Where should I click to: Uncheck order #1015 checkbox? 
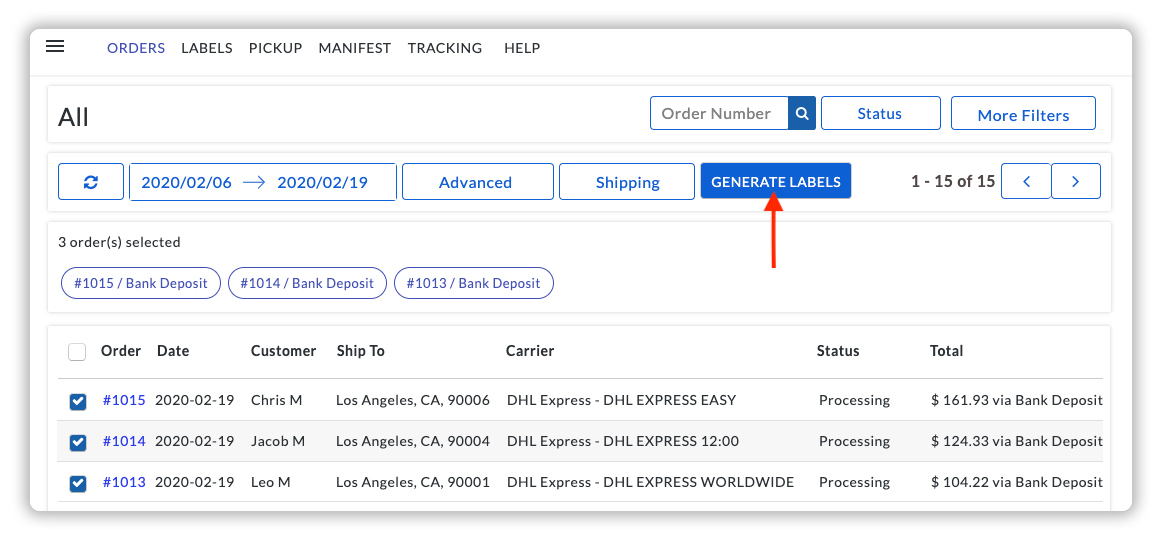pyautogui.click(x=77, y=402)
